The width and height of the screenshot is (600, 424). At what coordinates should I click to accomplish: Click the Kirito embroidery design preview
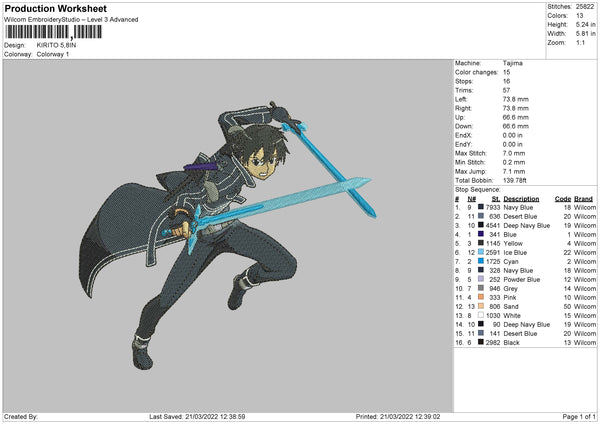click(228, 235)
